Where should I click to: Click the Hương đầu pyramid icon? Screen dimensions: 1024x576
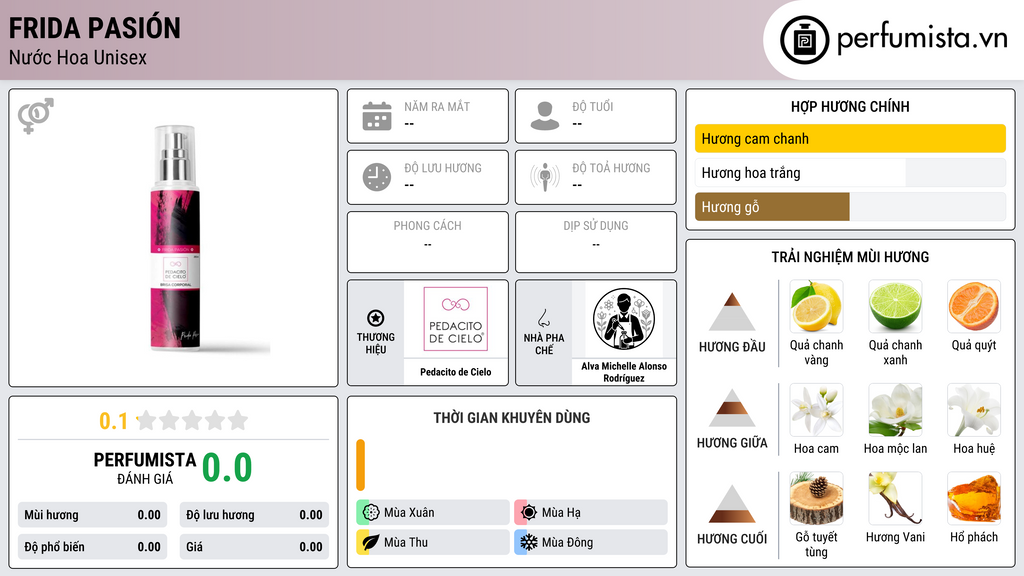pos(732,312)
